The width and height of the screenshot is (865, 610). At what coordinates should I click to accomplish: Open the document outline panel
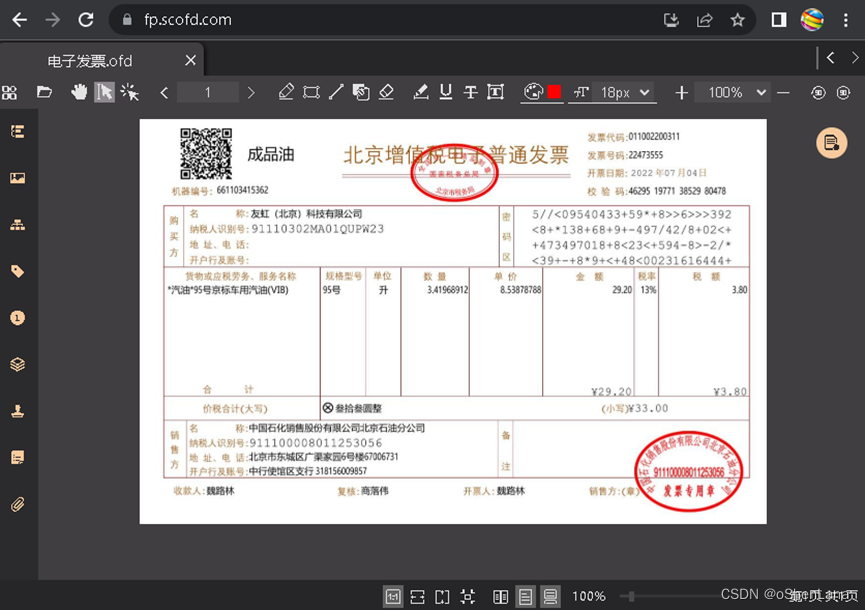point(17,131)
